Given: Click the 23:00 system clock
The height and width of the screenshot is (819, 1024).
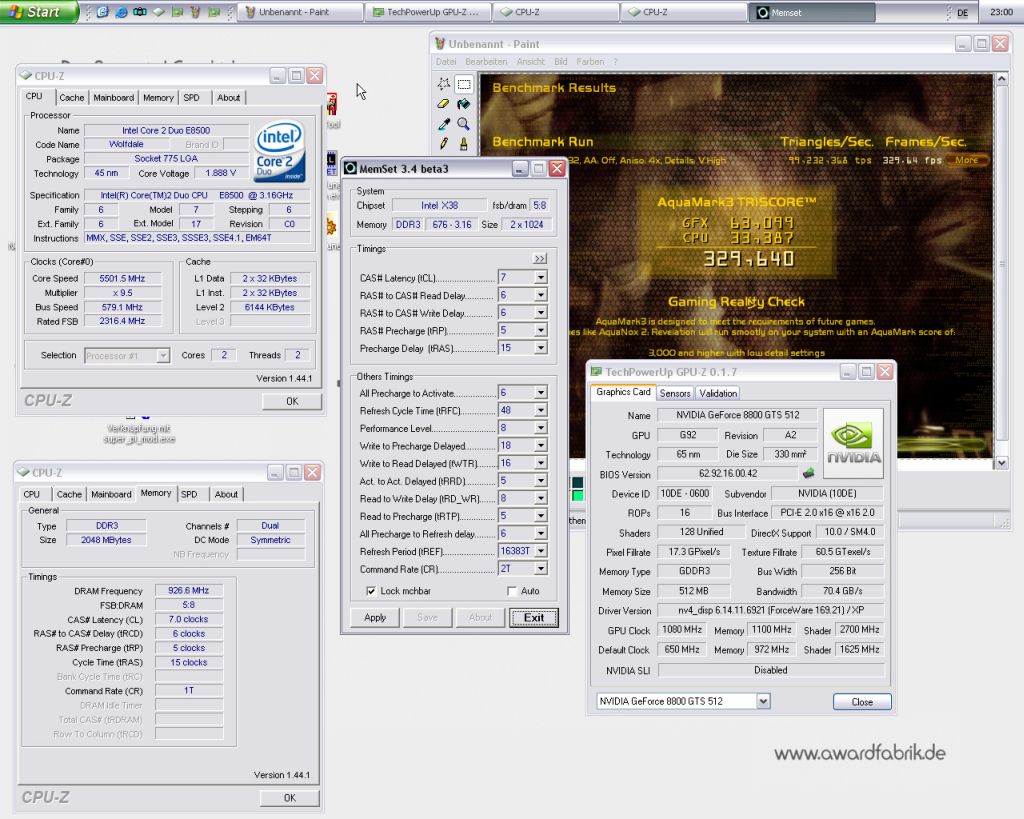Looking at the screenshot, I should coord(1001,12).
